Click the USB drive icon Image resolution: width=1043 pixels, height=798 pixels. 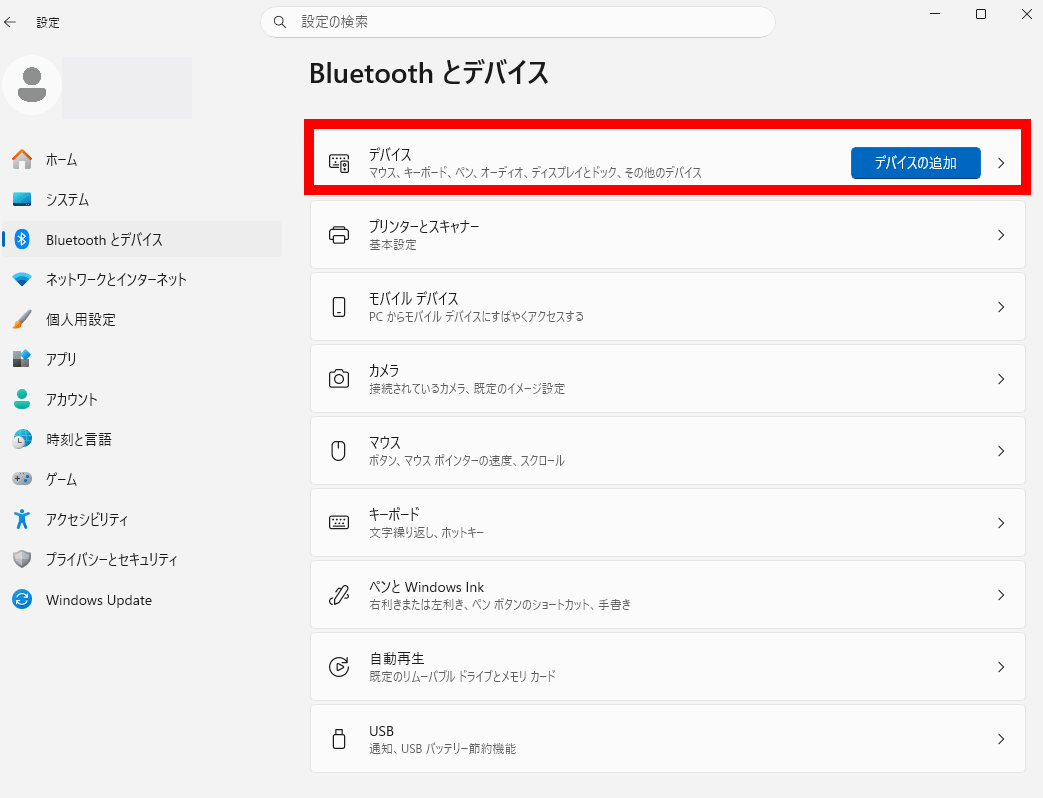tap(339, 739)
